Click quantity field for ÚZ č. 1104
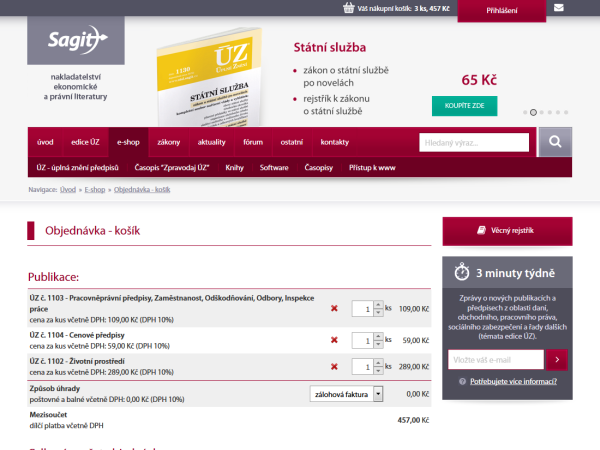 362,340
